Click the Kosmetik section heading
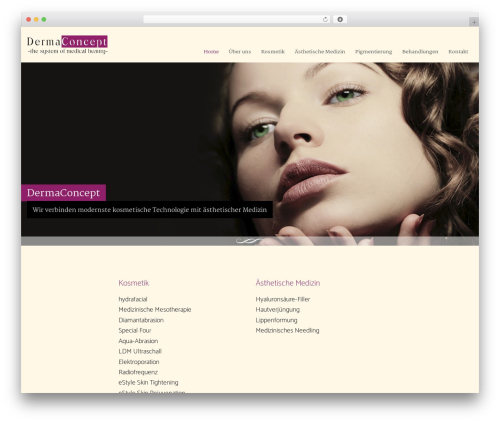Screen dimensions: 500x423 coord(134,283)
